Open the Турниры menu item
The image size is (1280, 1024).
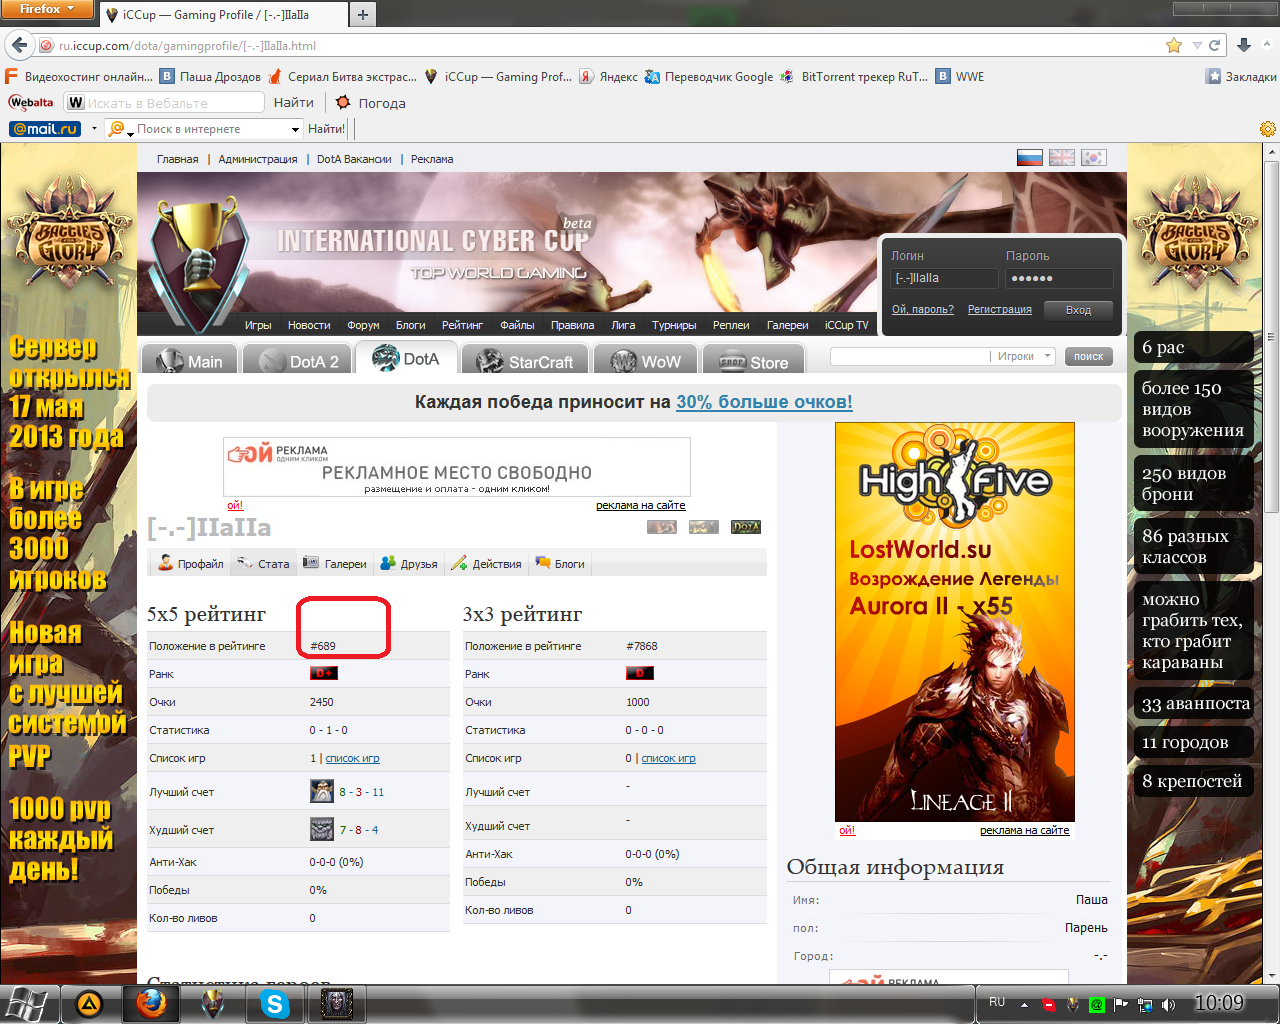tap(674, 325)
